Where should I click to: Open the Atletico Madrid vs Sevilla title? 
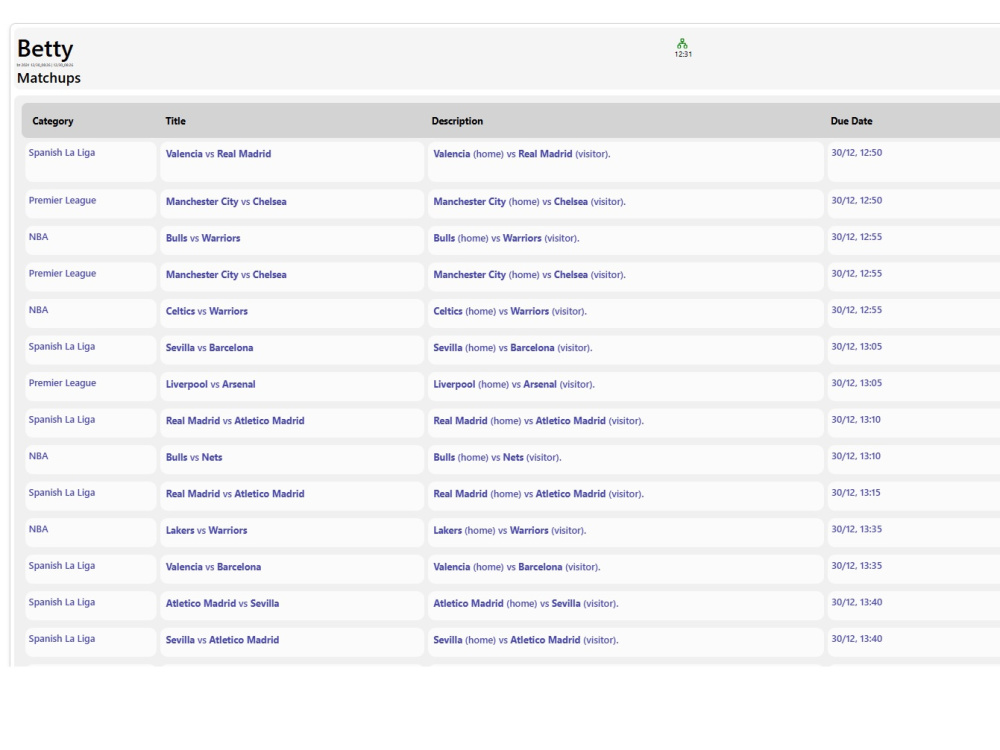click(x=222, y=603)
